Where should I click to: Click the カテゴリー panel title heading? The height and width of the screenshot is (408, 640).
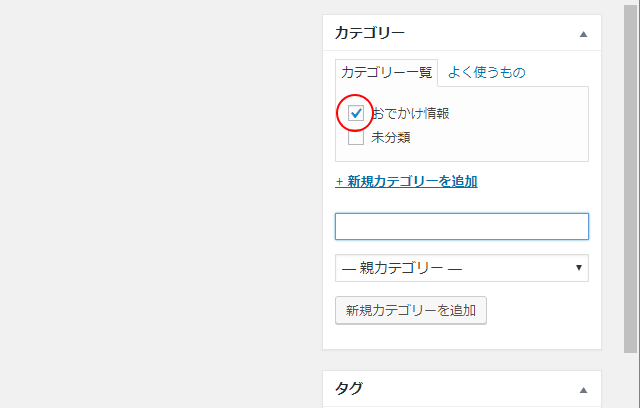[x=370, y=33]
